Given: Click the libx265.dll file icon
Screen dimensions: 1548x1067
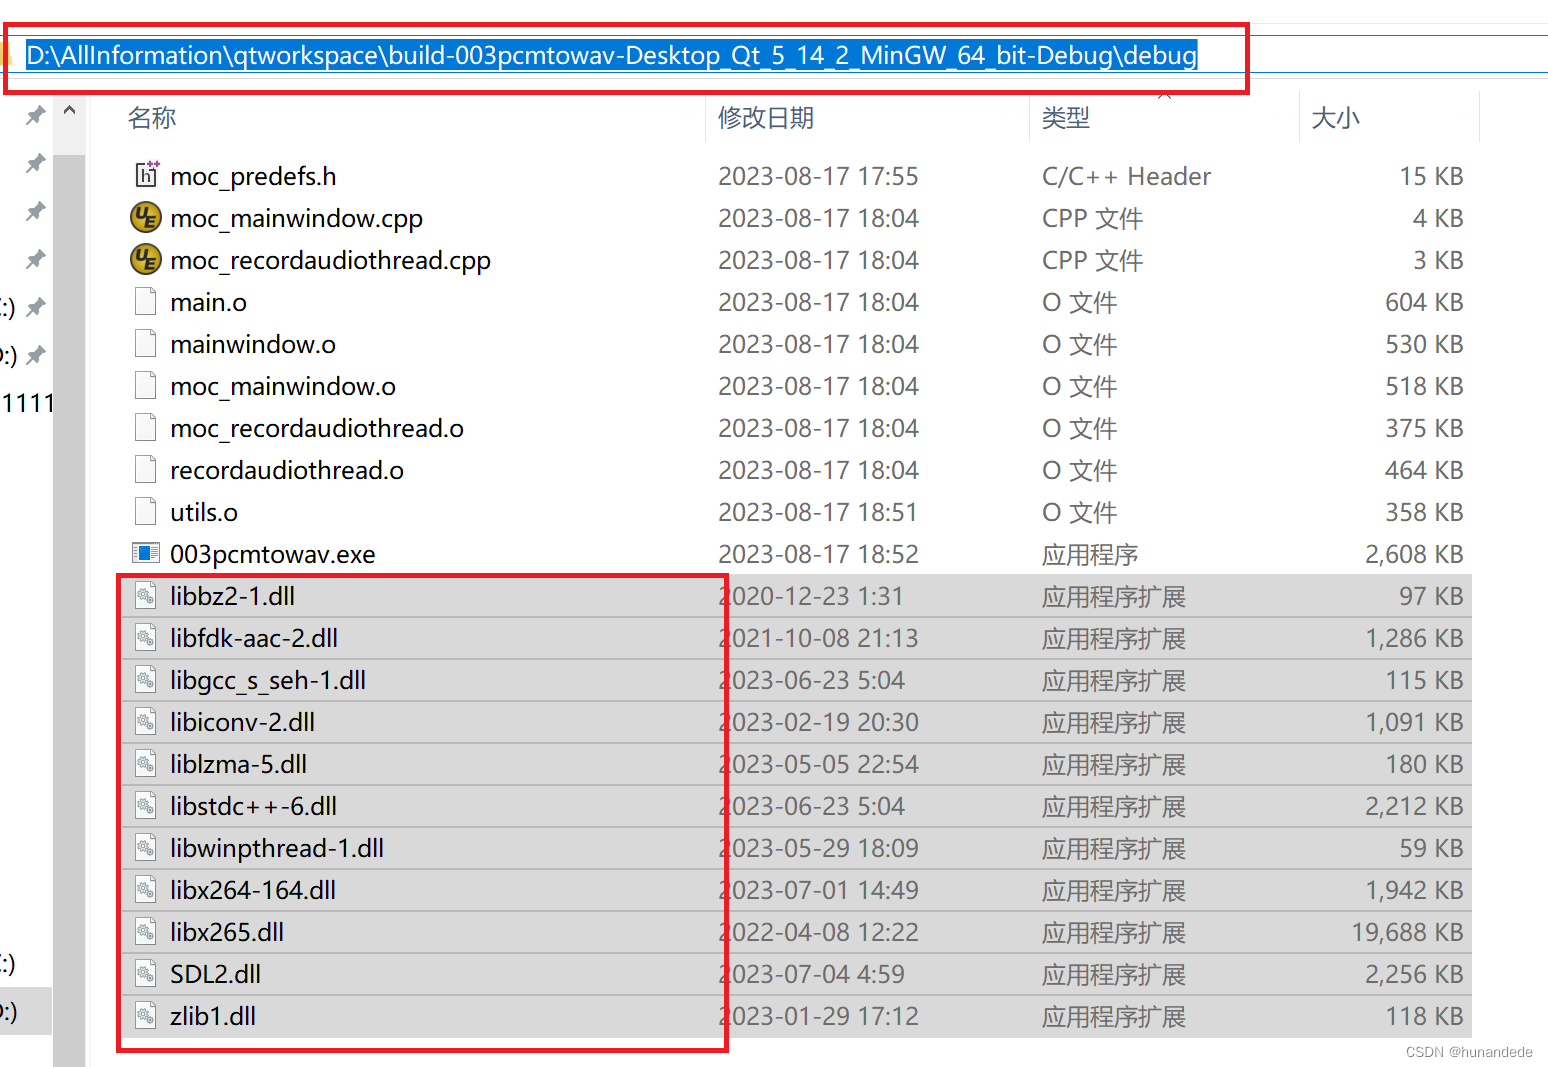Looking at the screenshot, I should (x=146, y=931).
